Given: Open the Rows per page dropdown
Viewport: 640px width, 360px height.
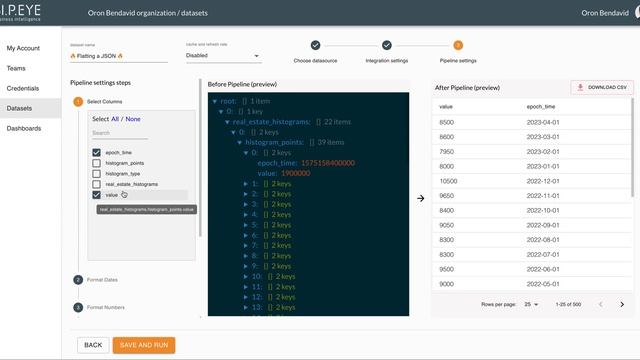Looking at the screenshot, I should click(x=531, y=304).
